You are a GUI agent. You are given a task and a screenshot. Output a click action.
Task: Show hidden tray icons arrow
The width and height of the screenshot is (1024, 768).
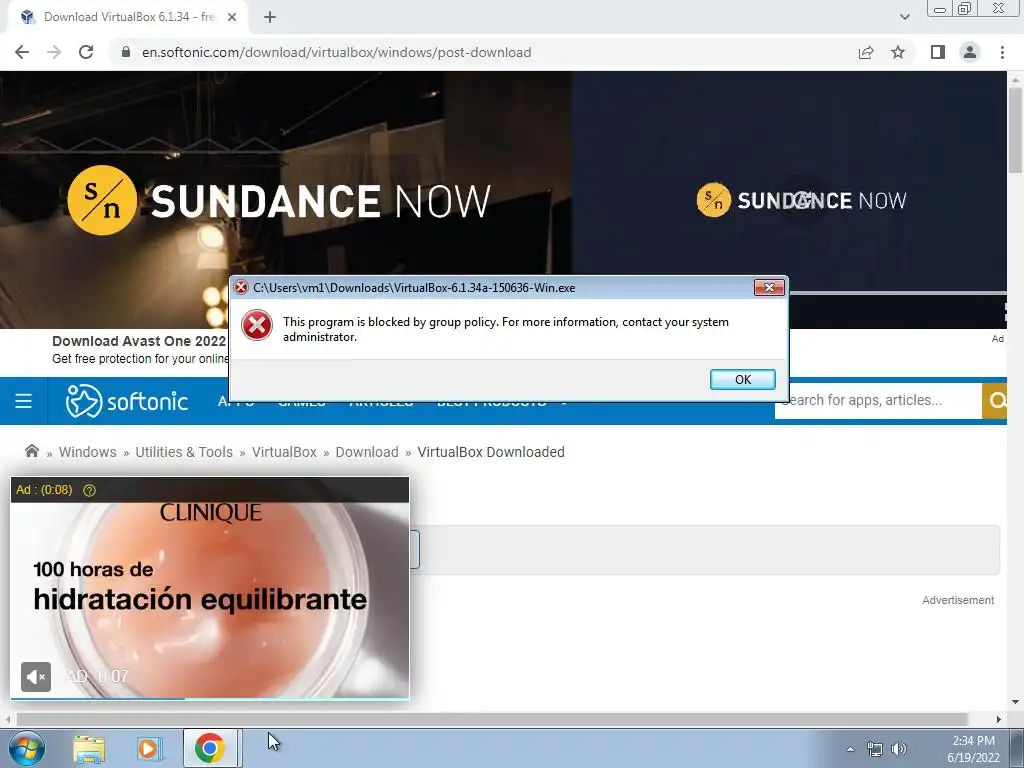click(850, 749)
